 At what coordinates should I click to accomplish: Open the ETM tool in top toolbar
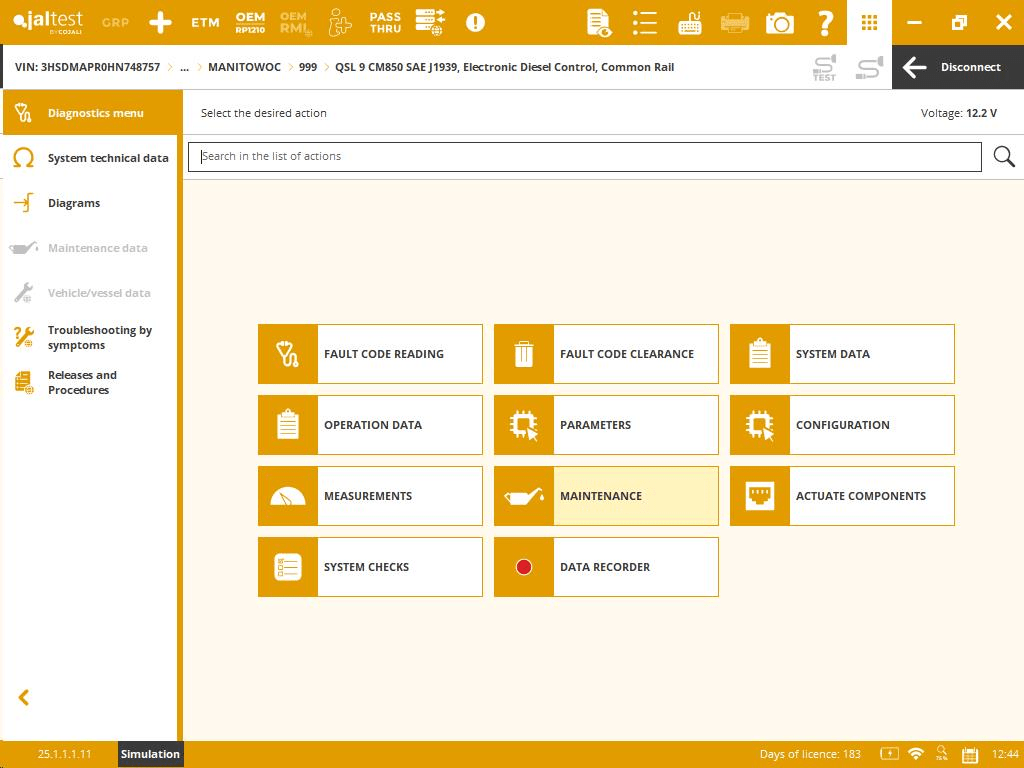(205, 22)
